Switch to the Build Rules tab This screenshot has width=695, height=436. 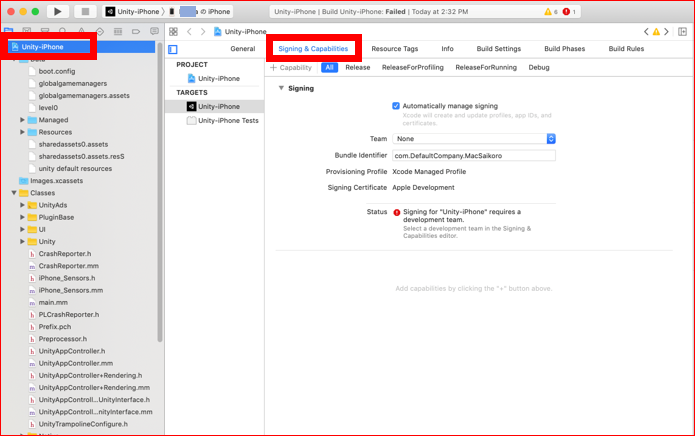point(626,49)
